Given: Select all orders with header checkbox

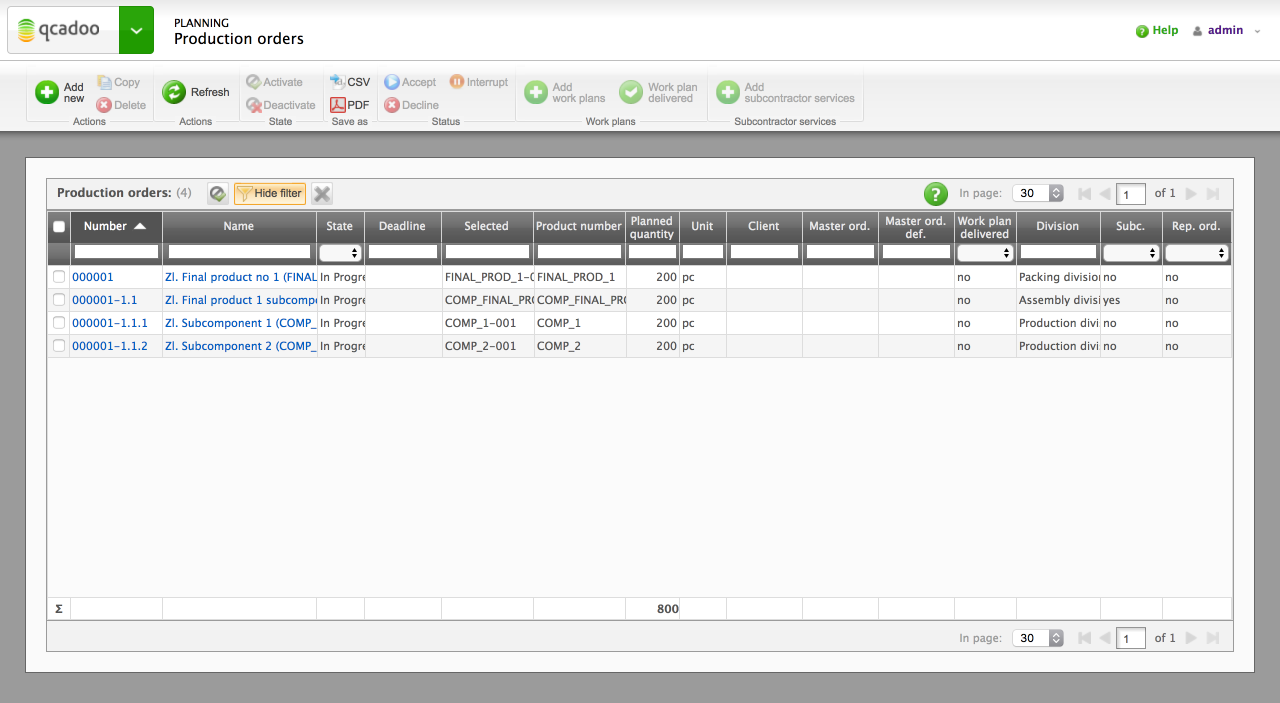Looking at the screenshot, I should [57, 226].
